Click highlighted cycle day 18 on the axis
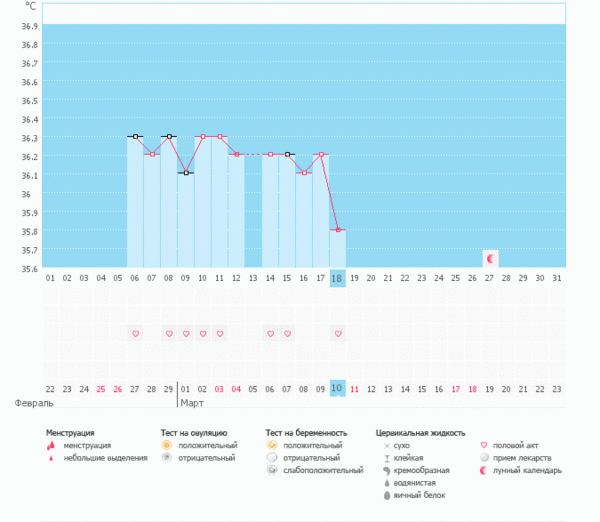 click(338, 278)
